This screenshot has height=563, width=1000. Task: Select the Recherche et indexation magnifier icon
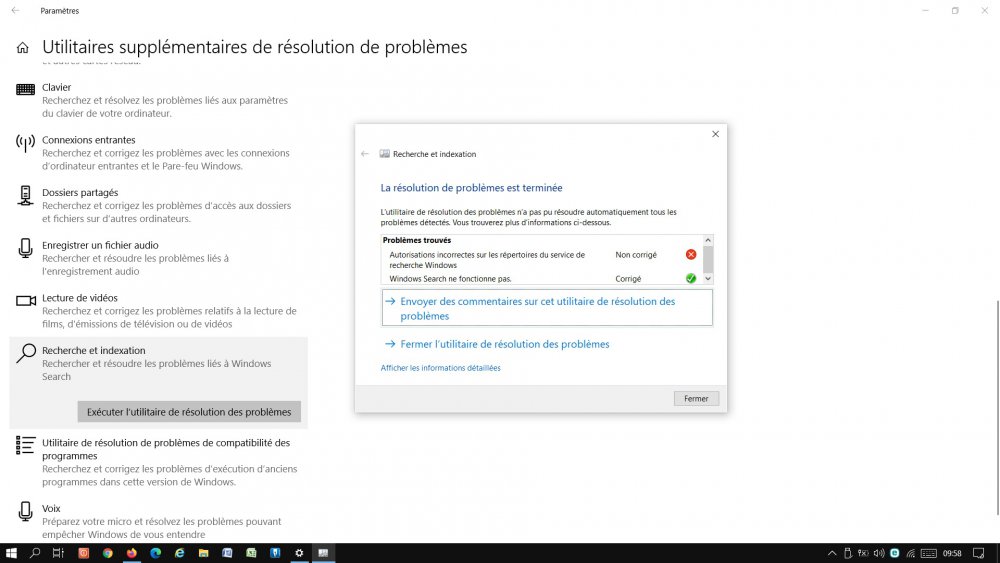click(x=26, y=353)
